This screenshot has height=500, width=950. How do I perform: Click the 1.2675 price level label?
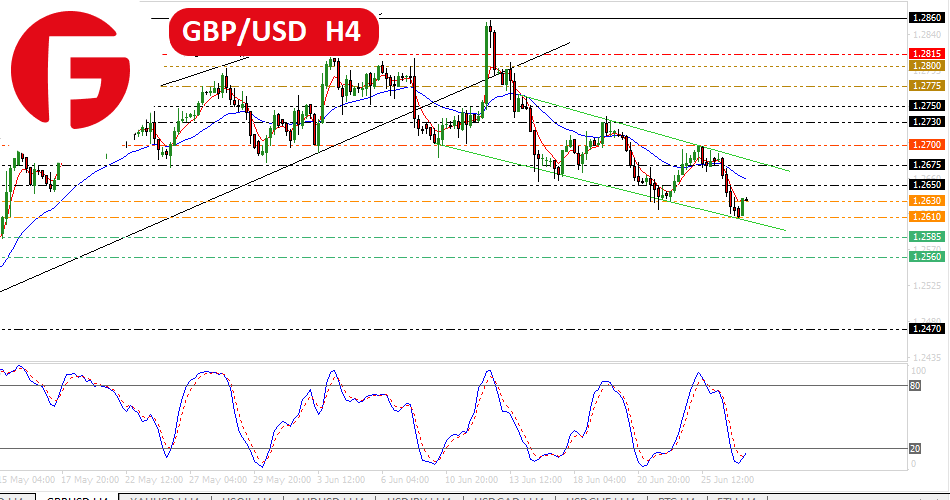pyautogui.click(x=926, y=165)
